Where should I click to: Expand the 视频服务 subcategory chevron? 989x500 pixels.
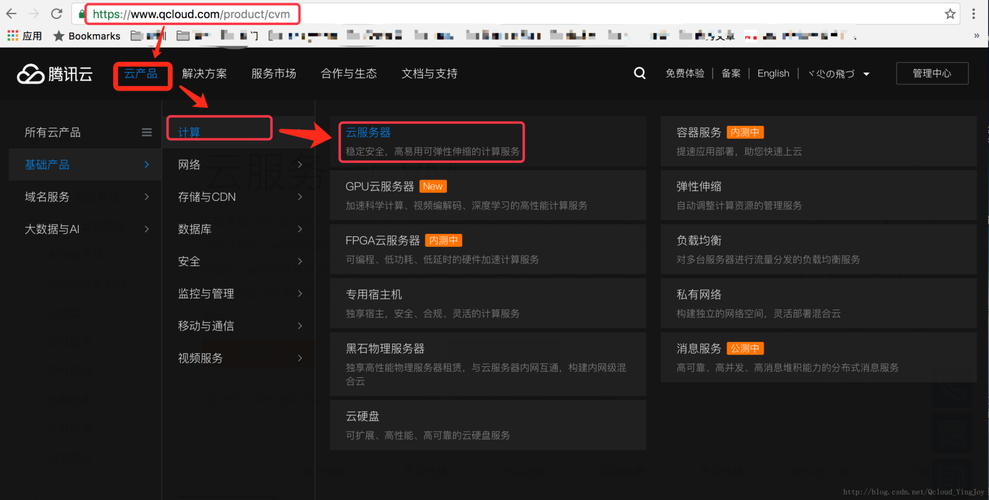pyautogui.click(x=300, y=358)
